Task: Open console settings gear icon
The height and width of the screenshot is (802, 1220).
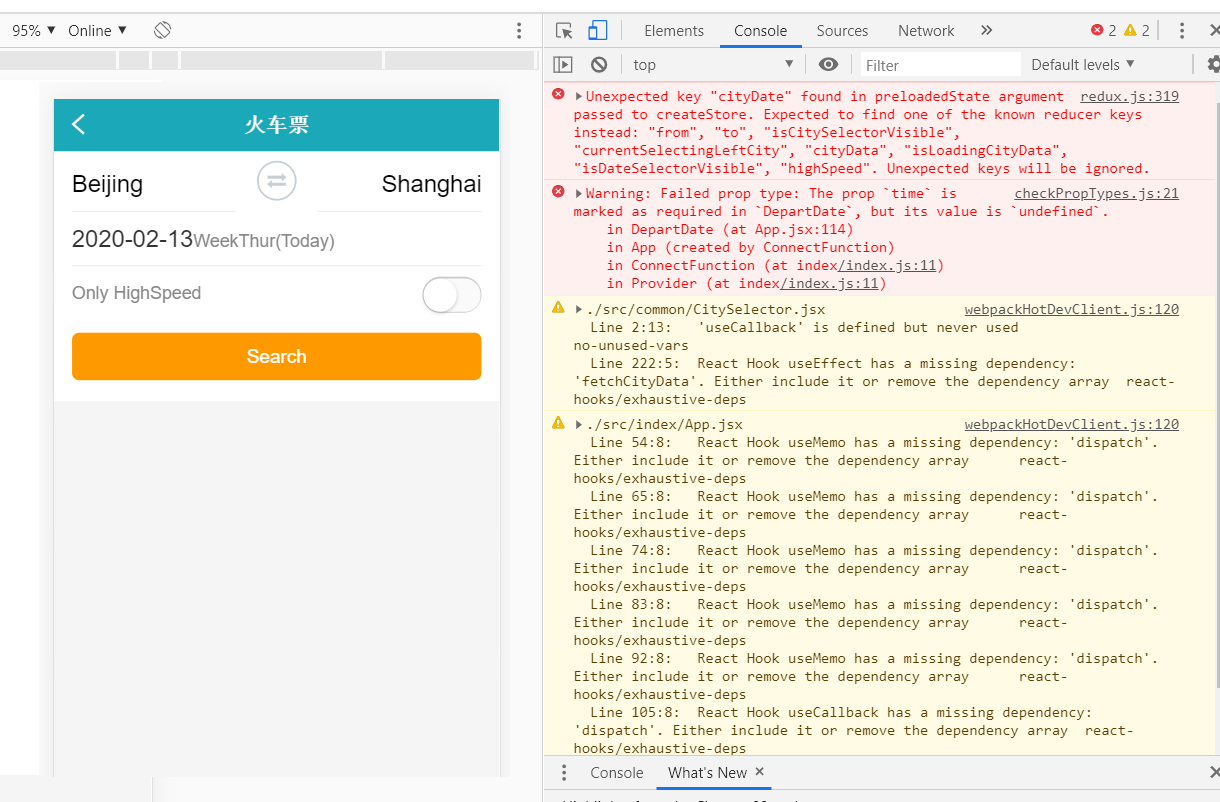Action: pyautogui.click(x=1213, y=64)
